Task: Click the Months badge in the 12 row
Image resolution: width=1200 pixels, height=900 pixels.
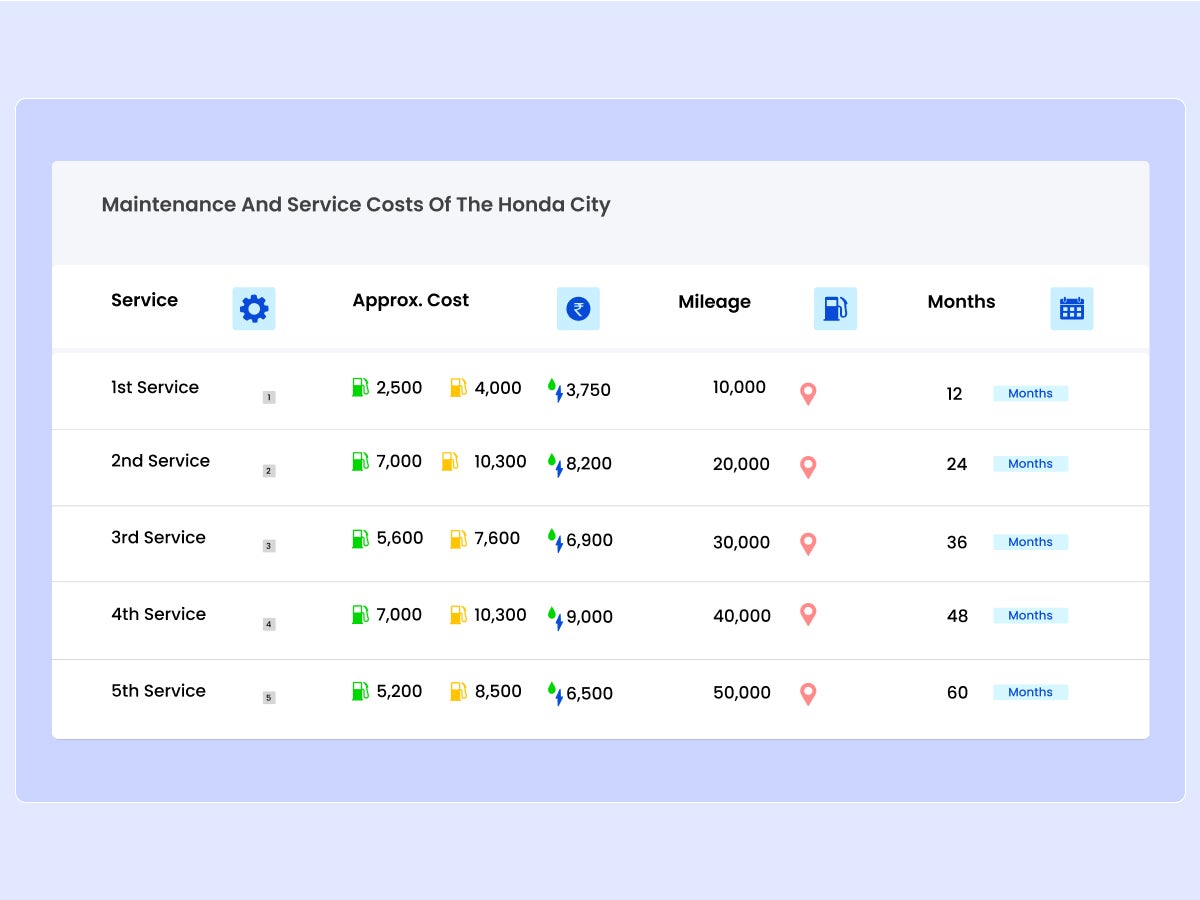Action: click(x=1030, y=393)
